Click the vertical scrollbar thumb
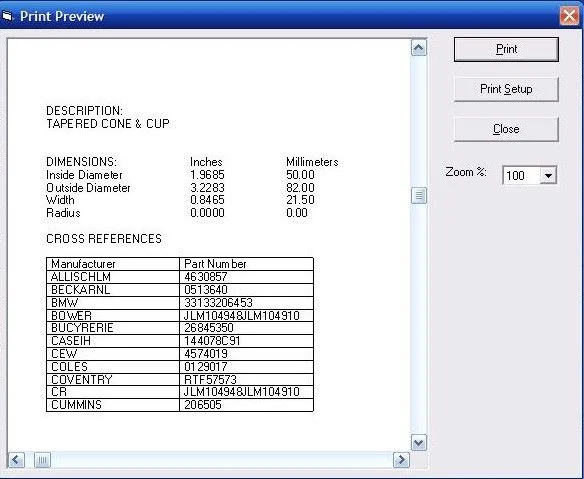The height and width of the screenshot is (479, 584). tap(419, 196)
